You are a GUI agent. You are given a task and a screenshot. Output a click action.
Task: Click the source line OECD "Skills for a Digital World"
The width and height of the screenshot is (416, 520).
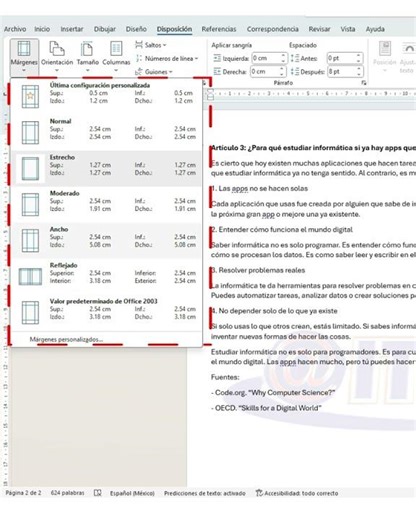coord(266,408)
